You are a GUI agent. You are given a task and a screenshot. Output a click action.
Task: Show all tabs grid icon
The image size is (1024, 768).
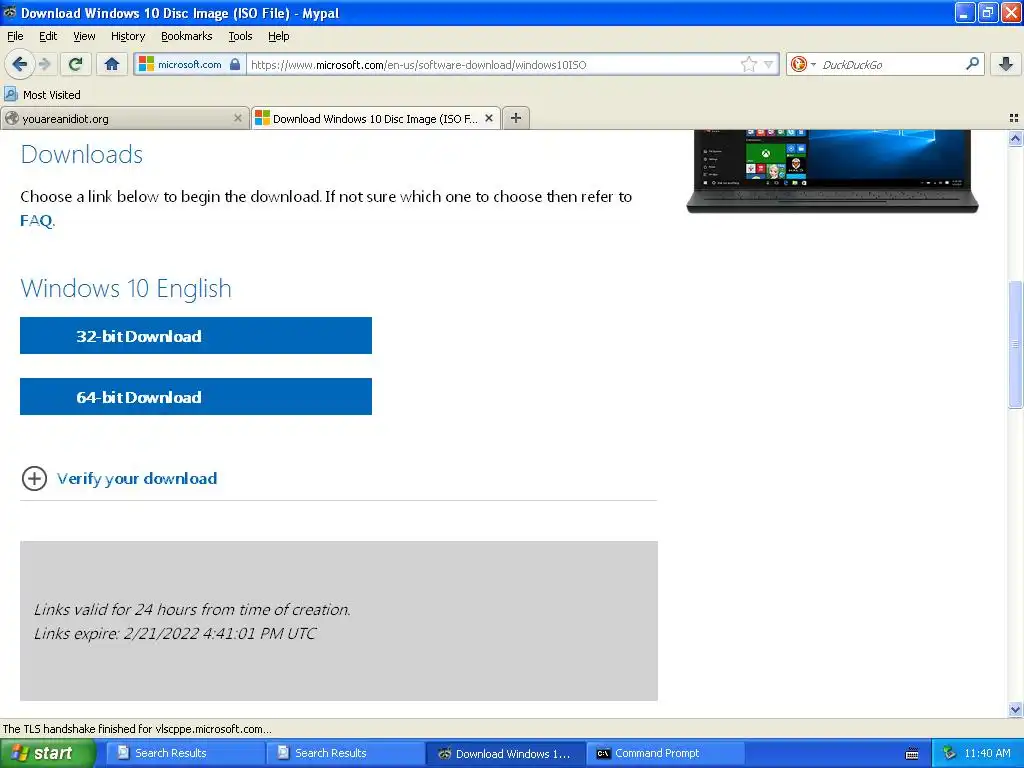click(x=1014, y=118)
